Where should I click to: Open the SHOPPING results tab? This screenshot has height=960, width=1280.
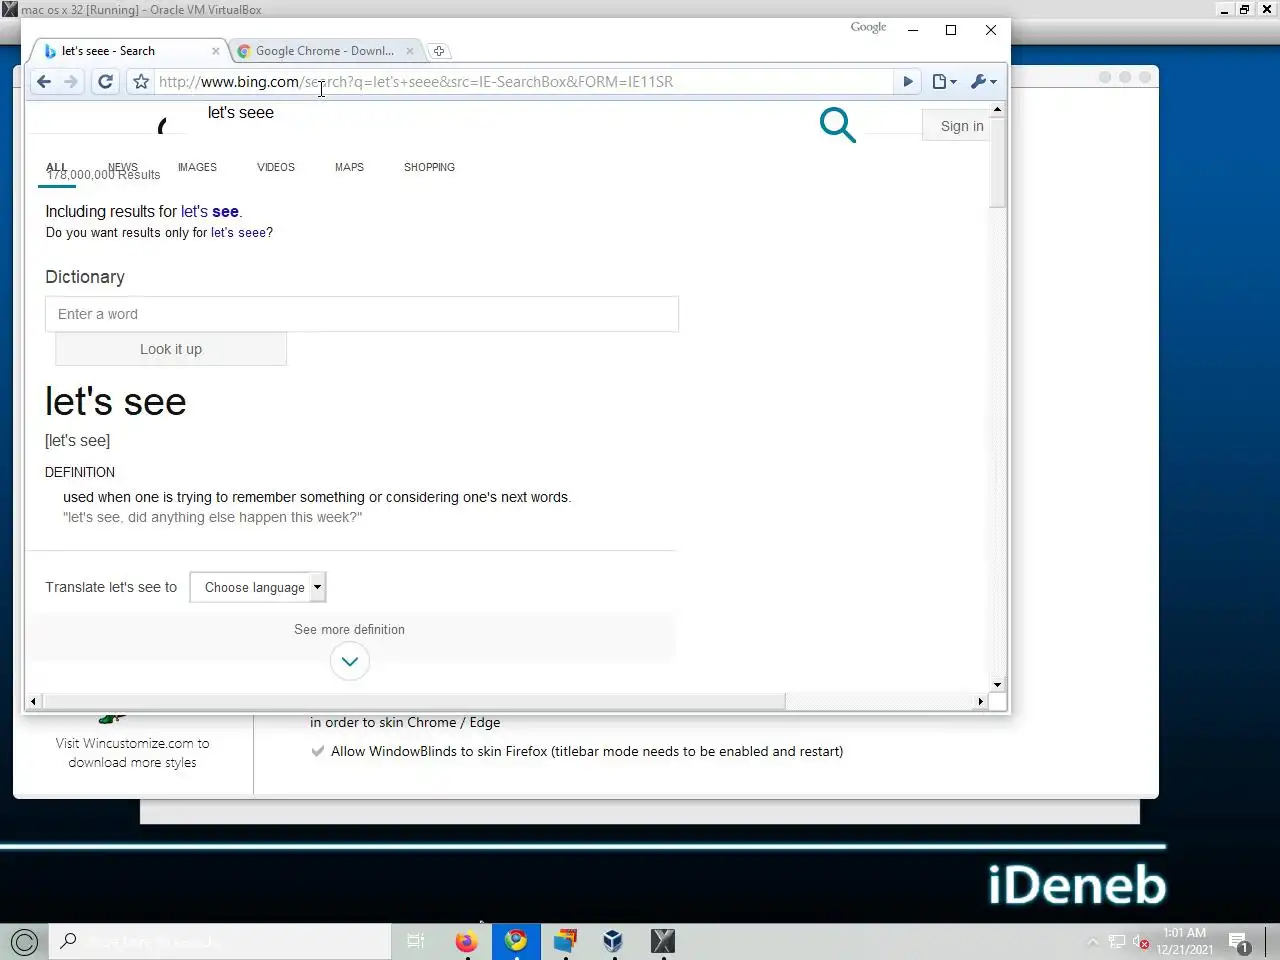(429, 167)
